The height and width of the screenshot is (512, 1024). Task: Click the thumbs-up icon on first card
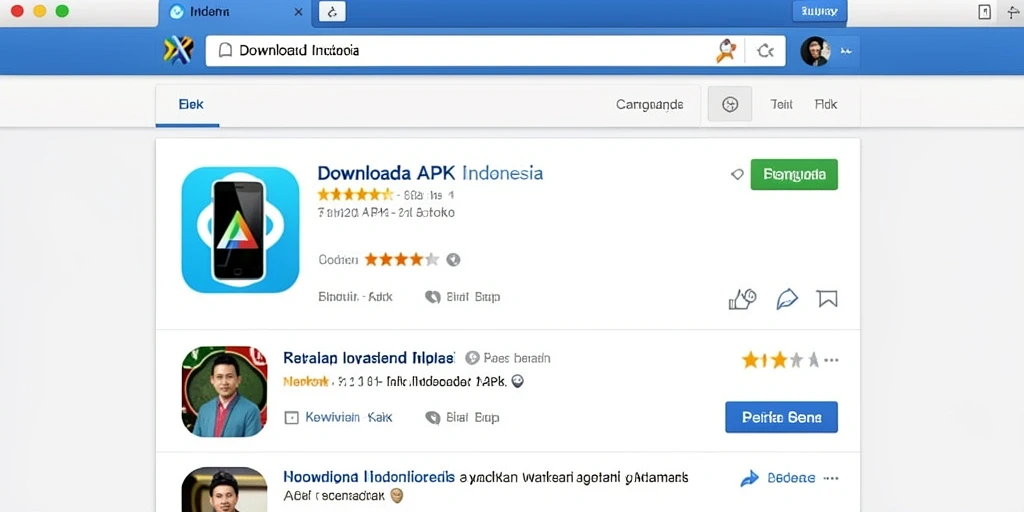742,299
